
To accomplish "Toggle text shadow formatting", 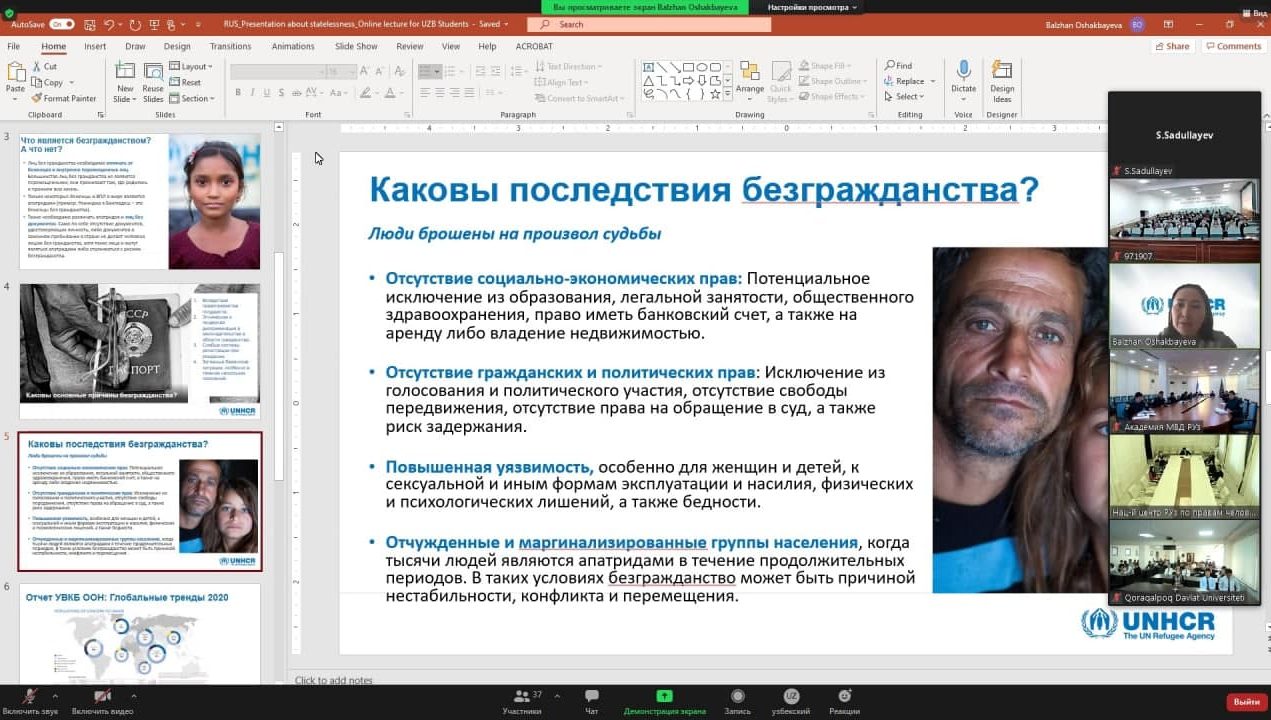I will 280,92.
